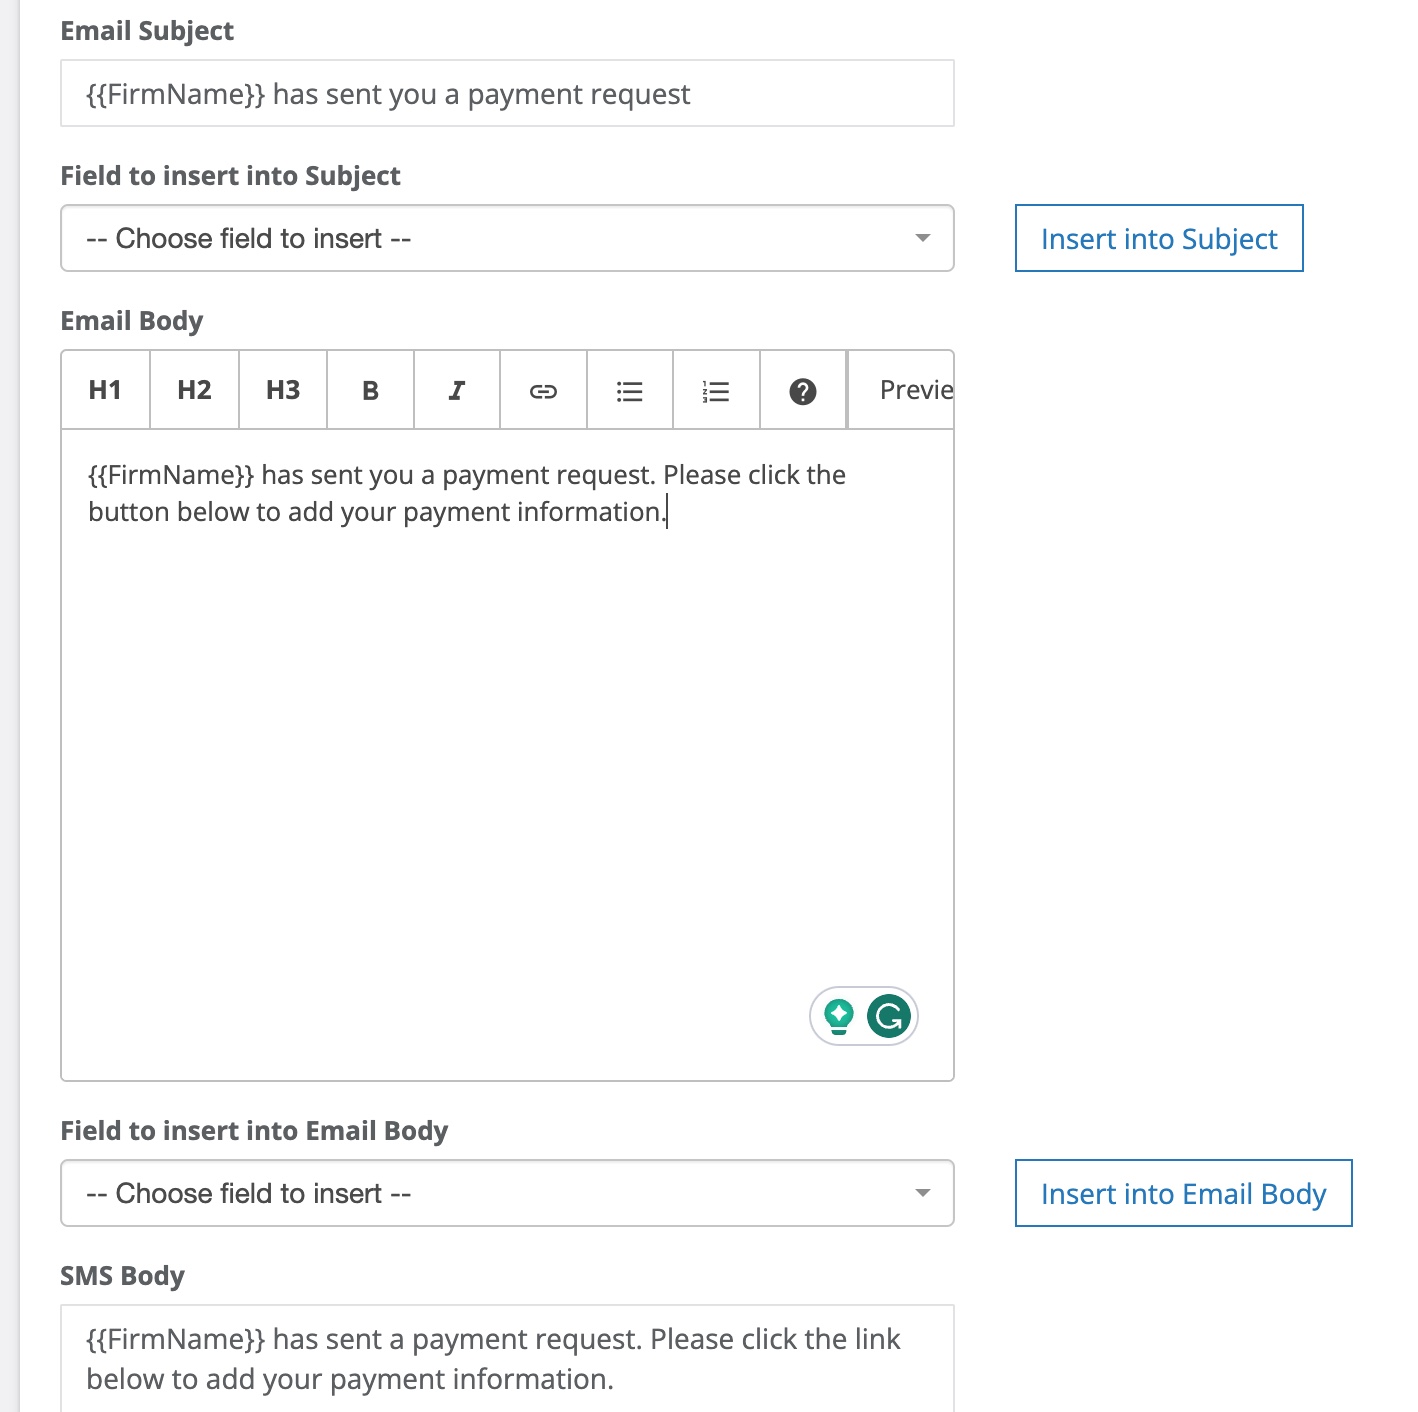Click inside the SMS Body text area
Viewport: 1418px width, 1412px height.
(x=507, y=1358)
